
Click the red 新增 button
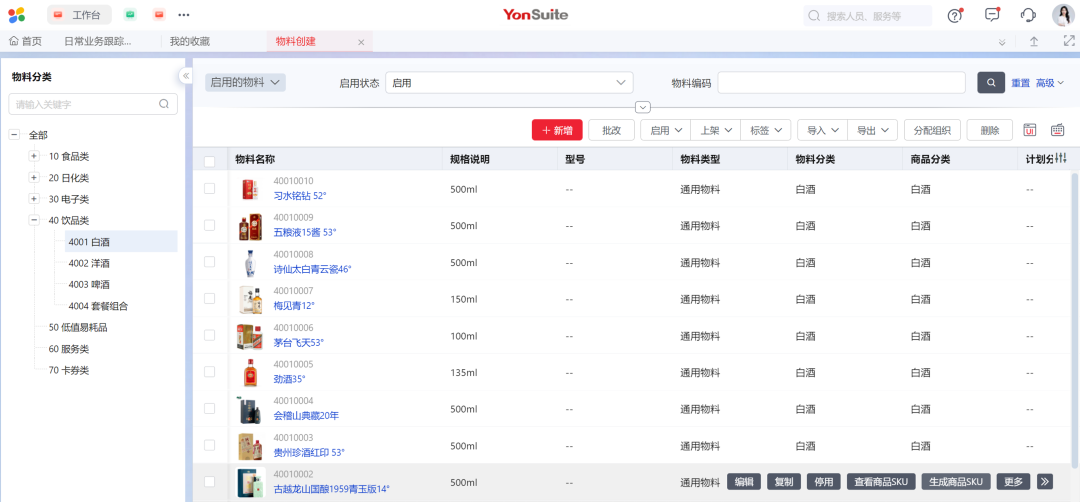tap(557, 130)
